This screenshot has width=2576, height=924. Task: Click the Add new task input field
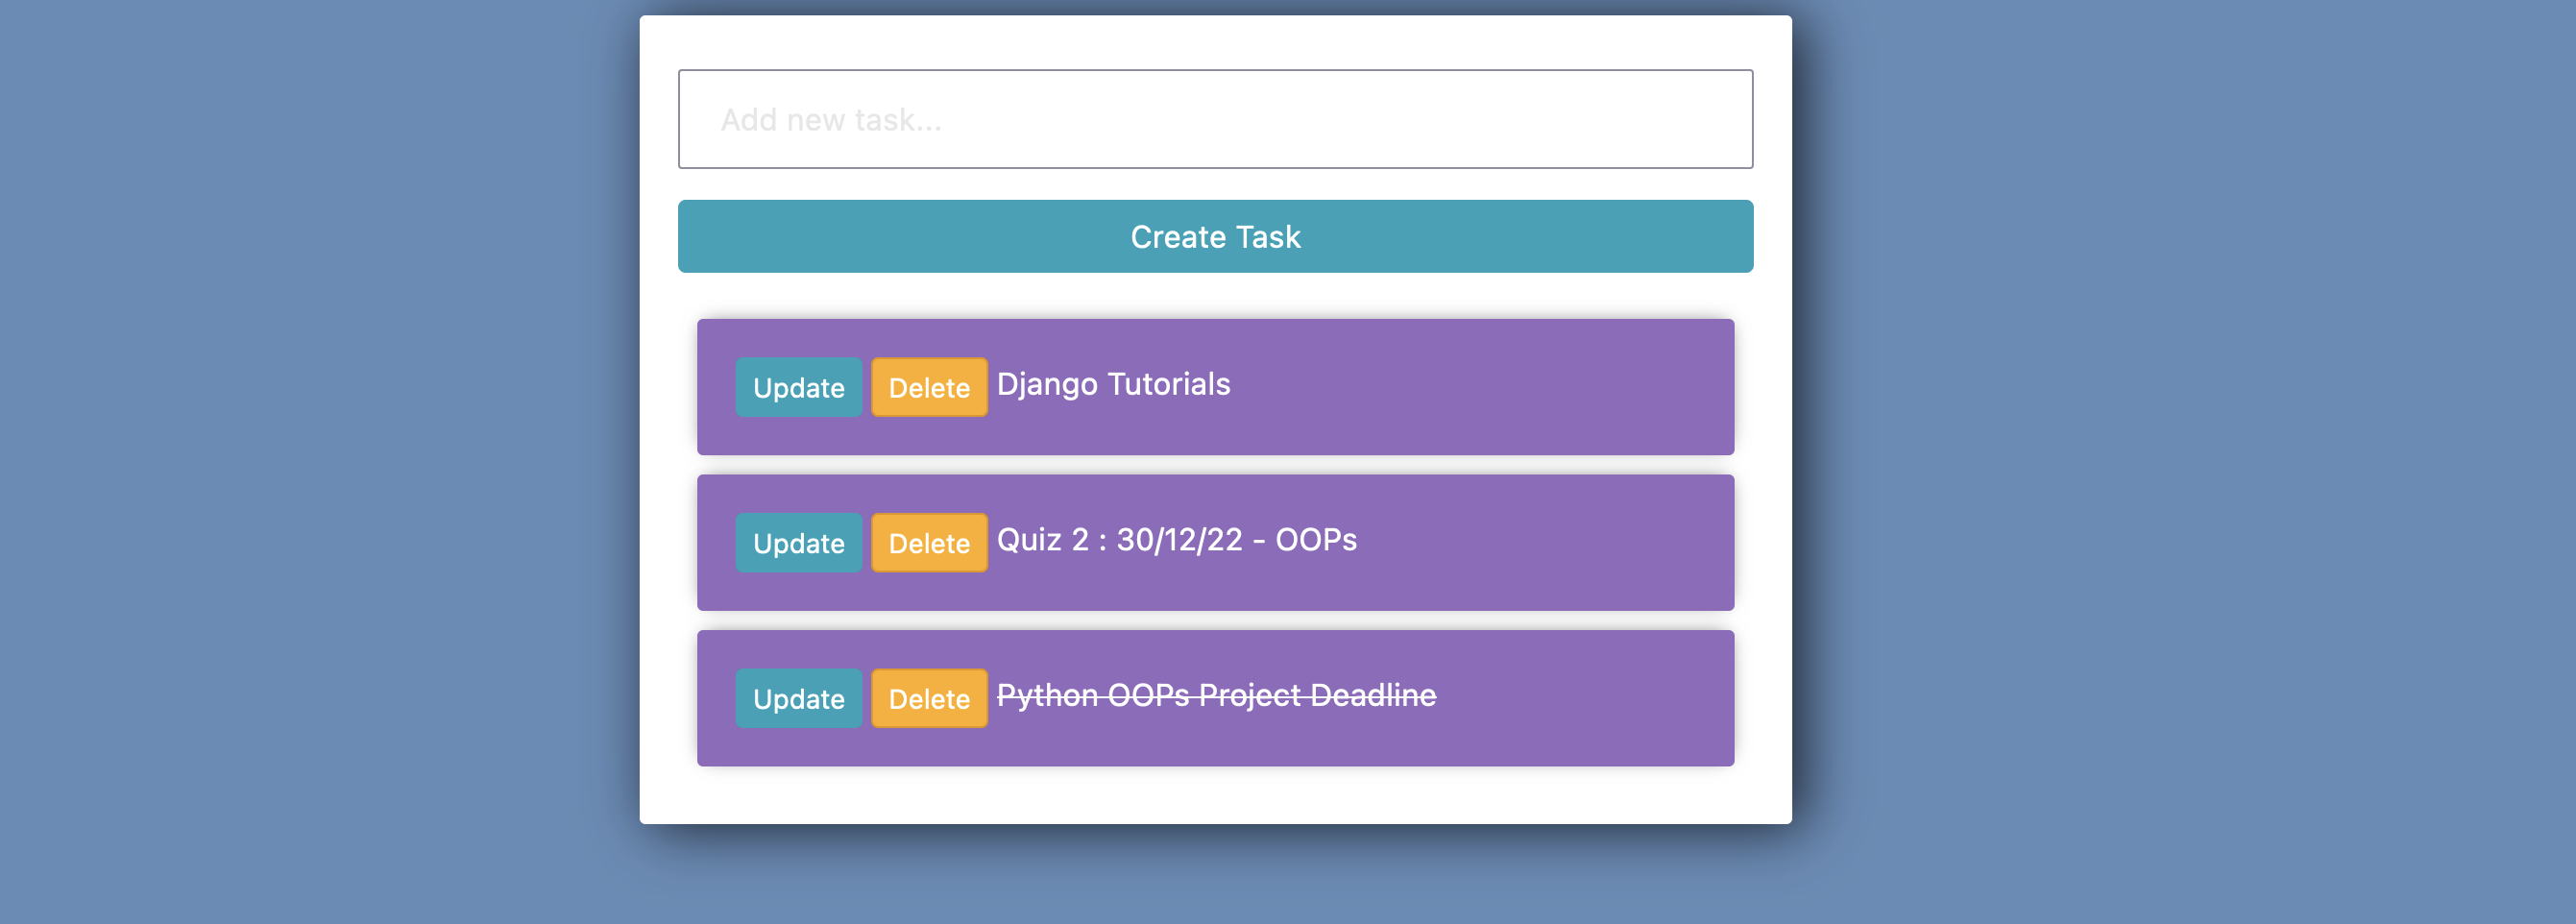coord(1215,118)
